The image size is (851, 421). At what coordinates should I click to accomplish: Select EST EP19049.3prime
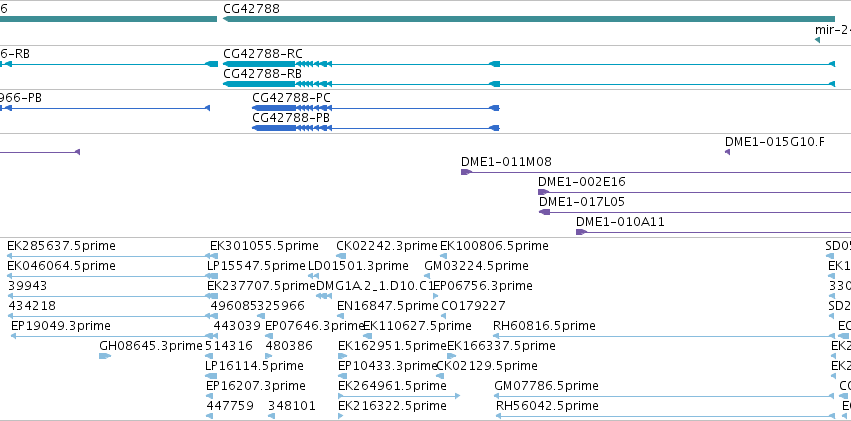[61, 326]
